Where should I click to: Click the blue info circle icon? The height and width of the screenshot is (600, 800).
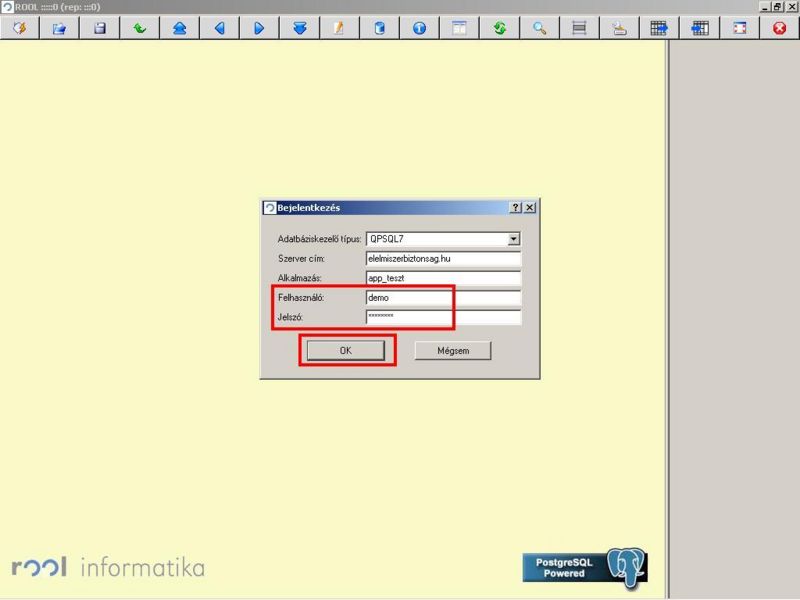pyautogui.click(x=419, y=29)
